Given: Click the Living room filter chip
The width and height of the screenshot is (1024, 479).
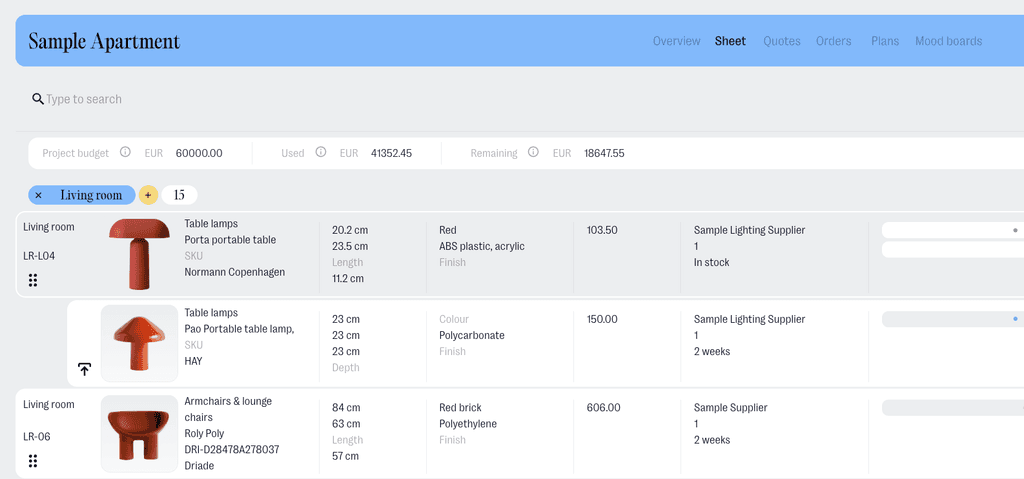Looking at the screenshot, I should pyautogui.click(x=82, y=195).
